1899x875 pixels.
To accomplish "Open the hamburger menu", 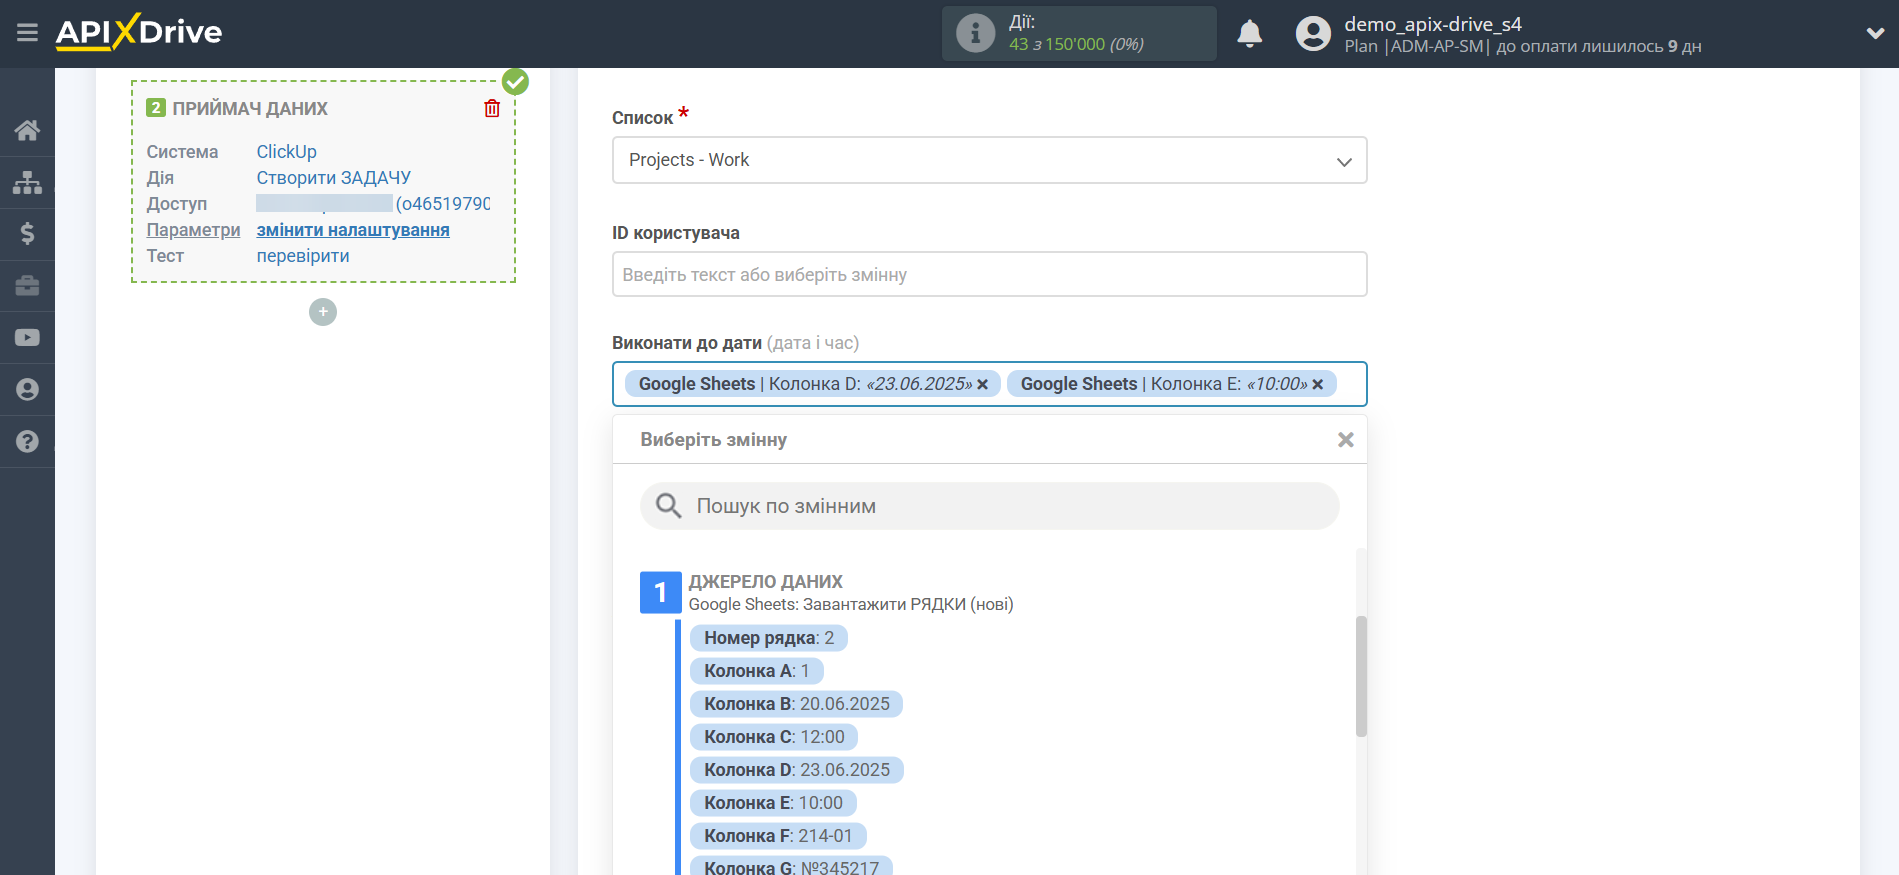I will 27,33.
